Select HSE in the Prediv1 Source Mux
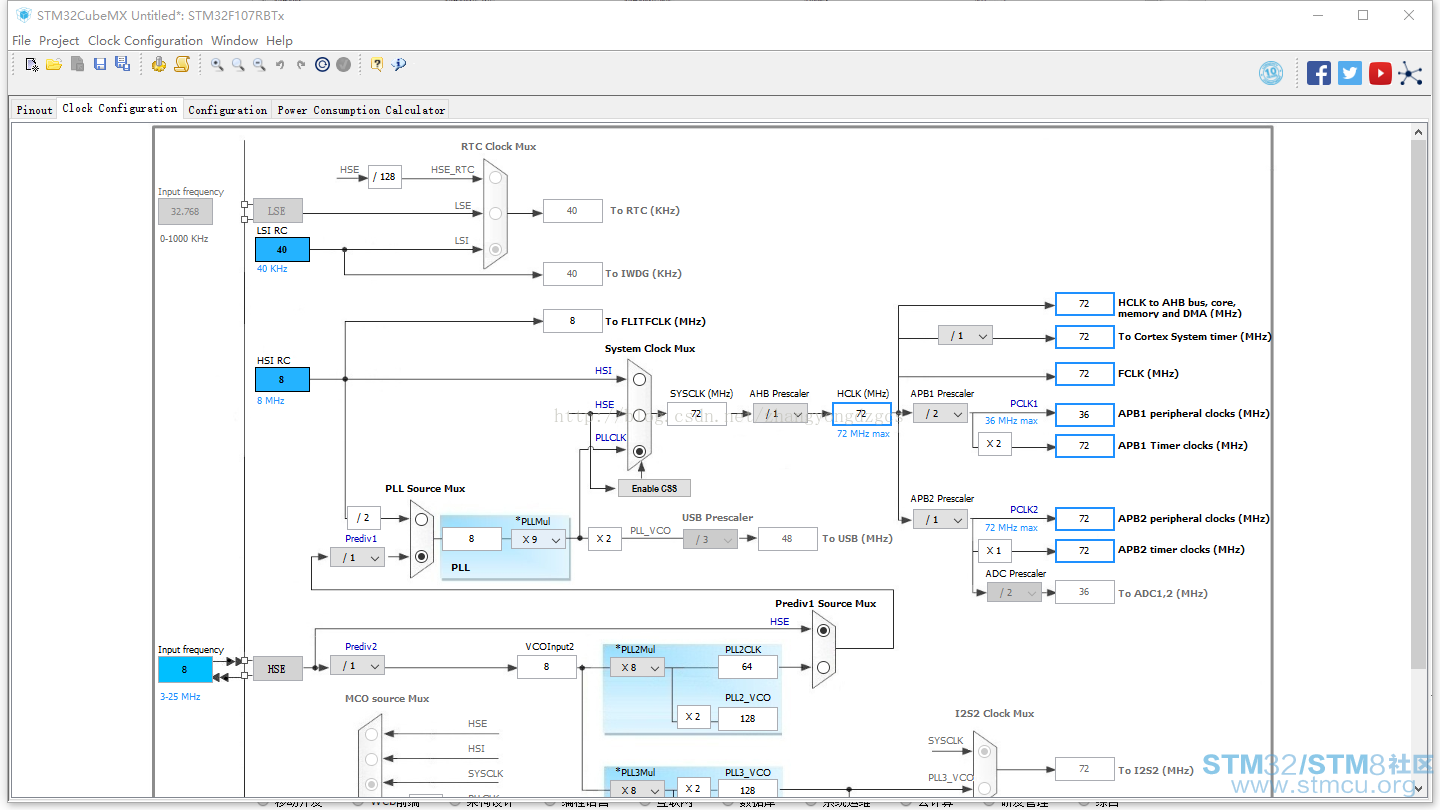Viewport: 1440px width, 810px height. click(823, 630)
